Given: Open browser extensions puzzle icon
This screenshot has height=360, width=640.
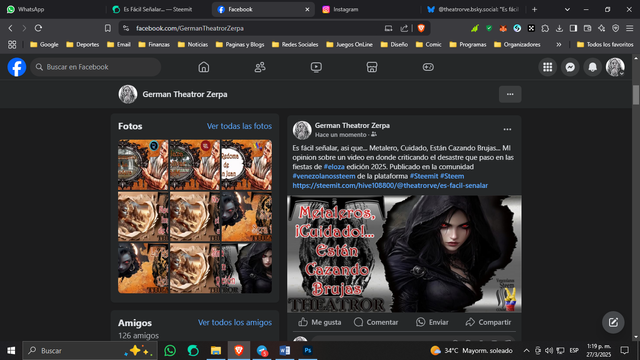Looking at the screenshot, I should tap(545, 28).
